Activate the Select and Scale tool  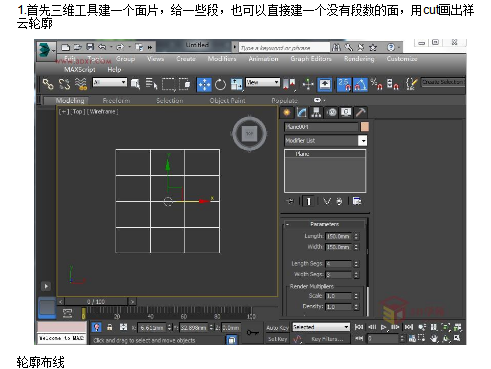click(x=236, y=84)
